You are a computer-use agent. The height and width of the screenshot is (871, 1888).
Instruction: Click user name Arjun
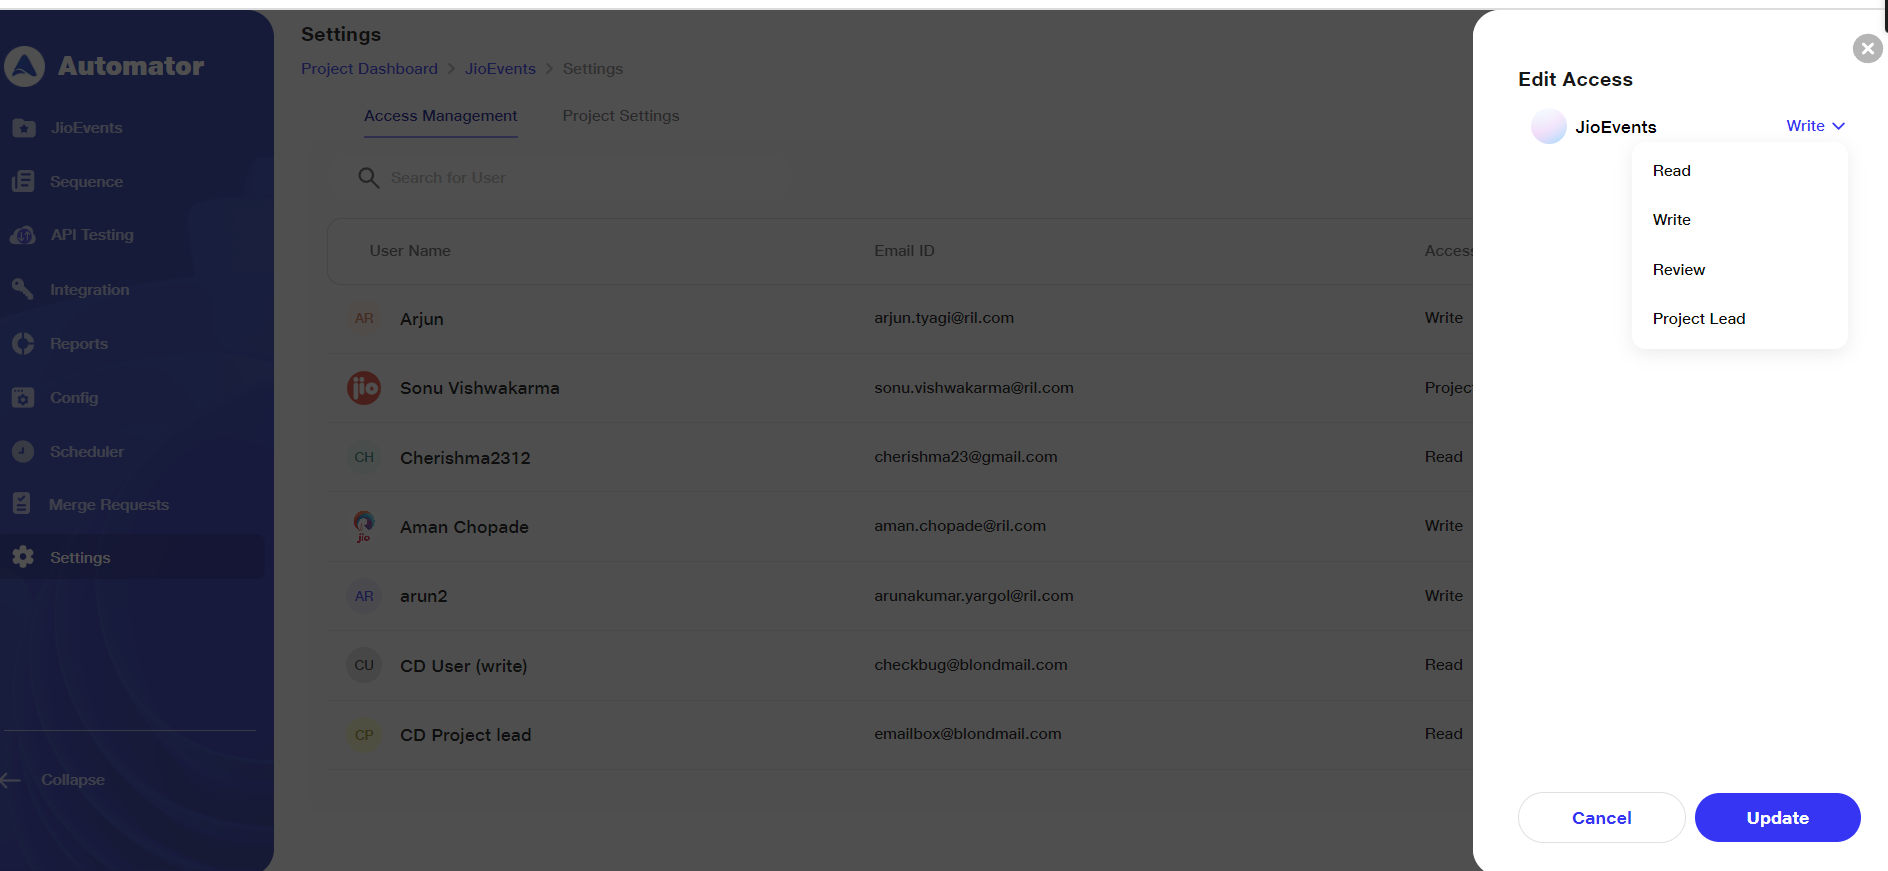[422, 319]
